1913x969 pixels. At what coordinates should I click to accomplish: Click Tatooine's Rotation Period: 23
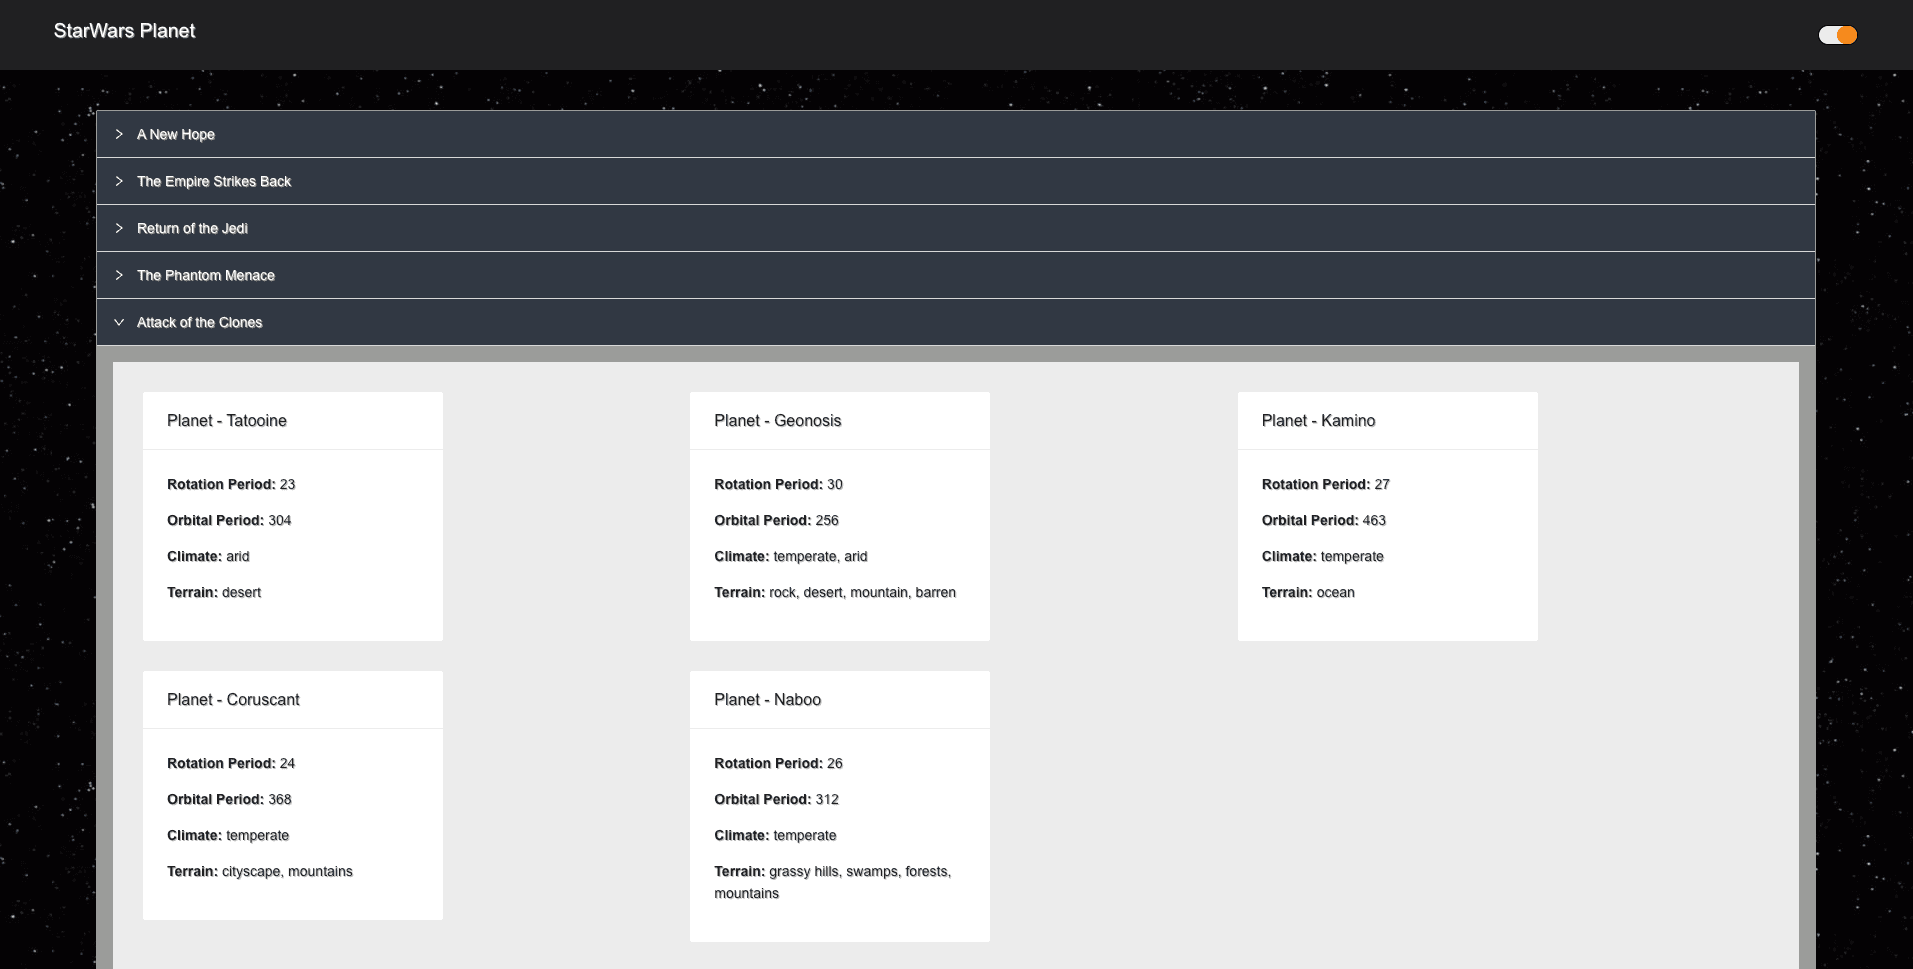(x=231, y=484)
